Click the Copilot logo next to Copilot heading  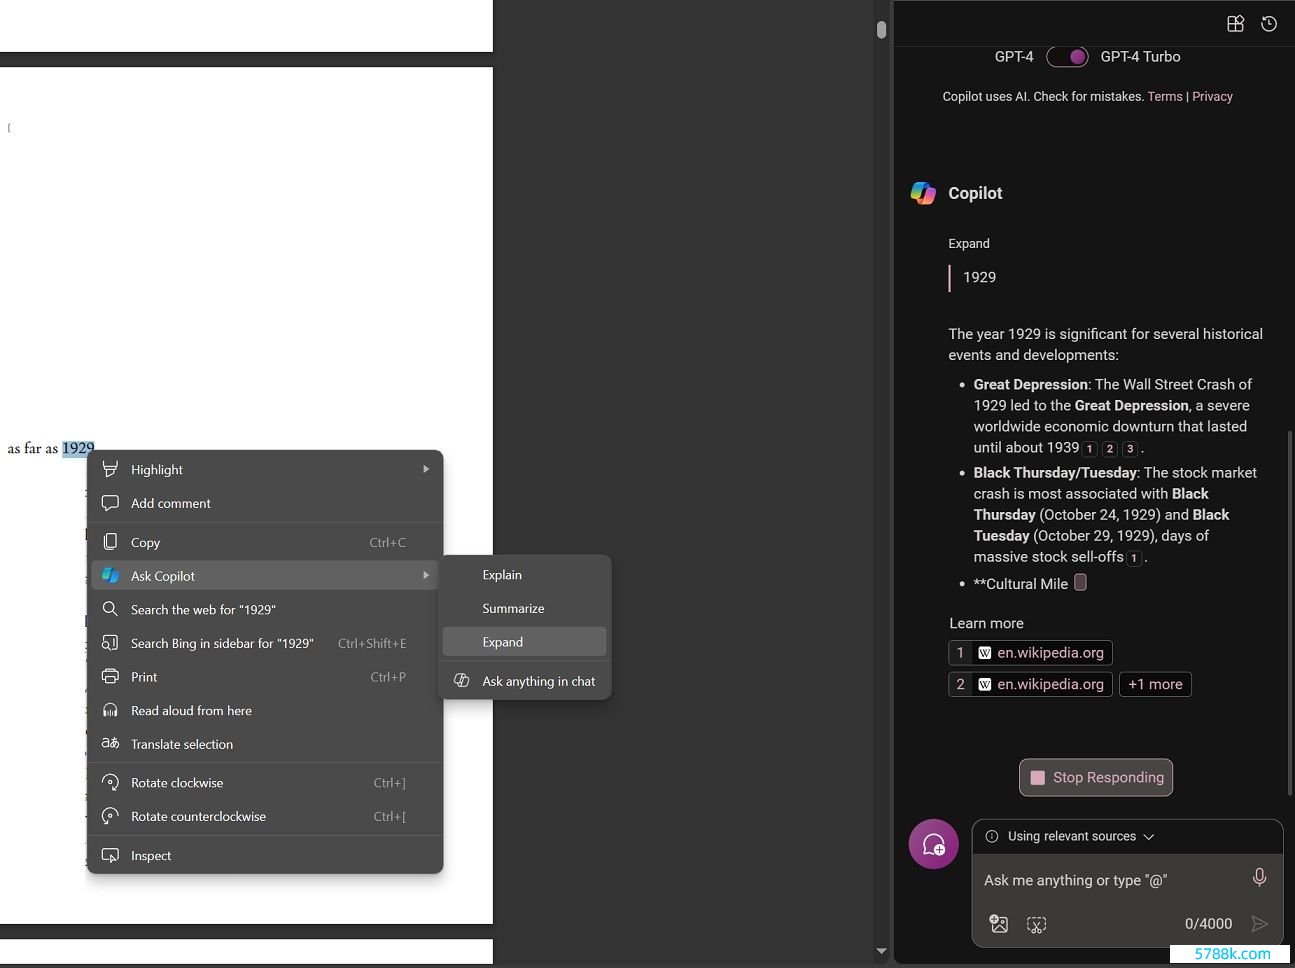(x=923, y=193)
